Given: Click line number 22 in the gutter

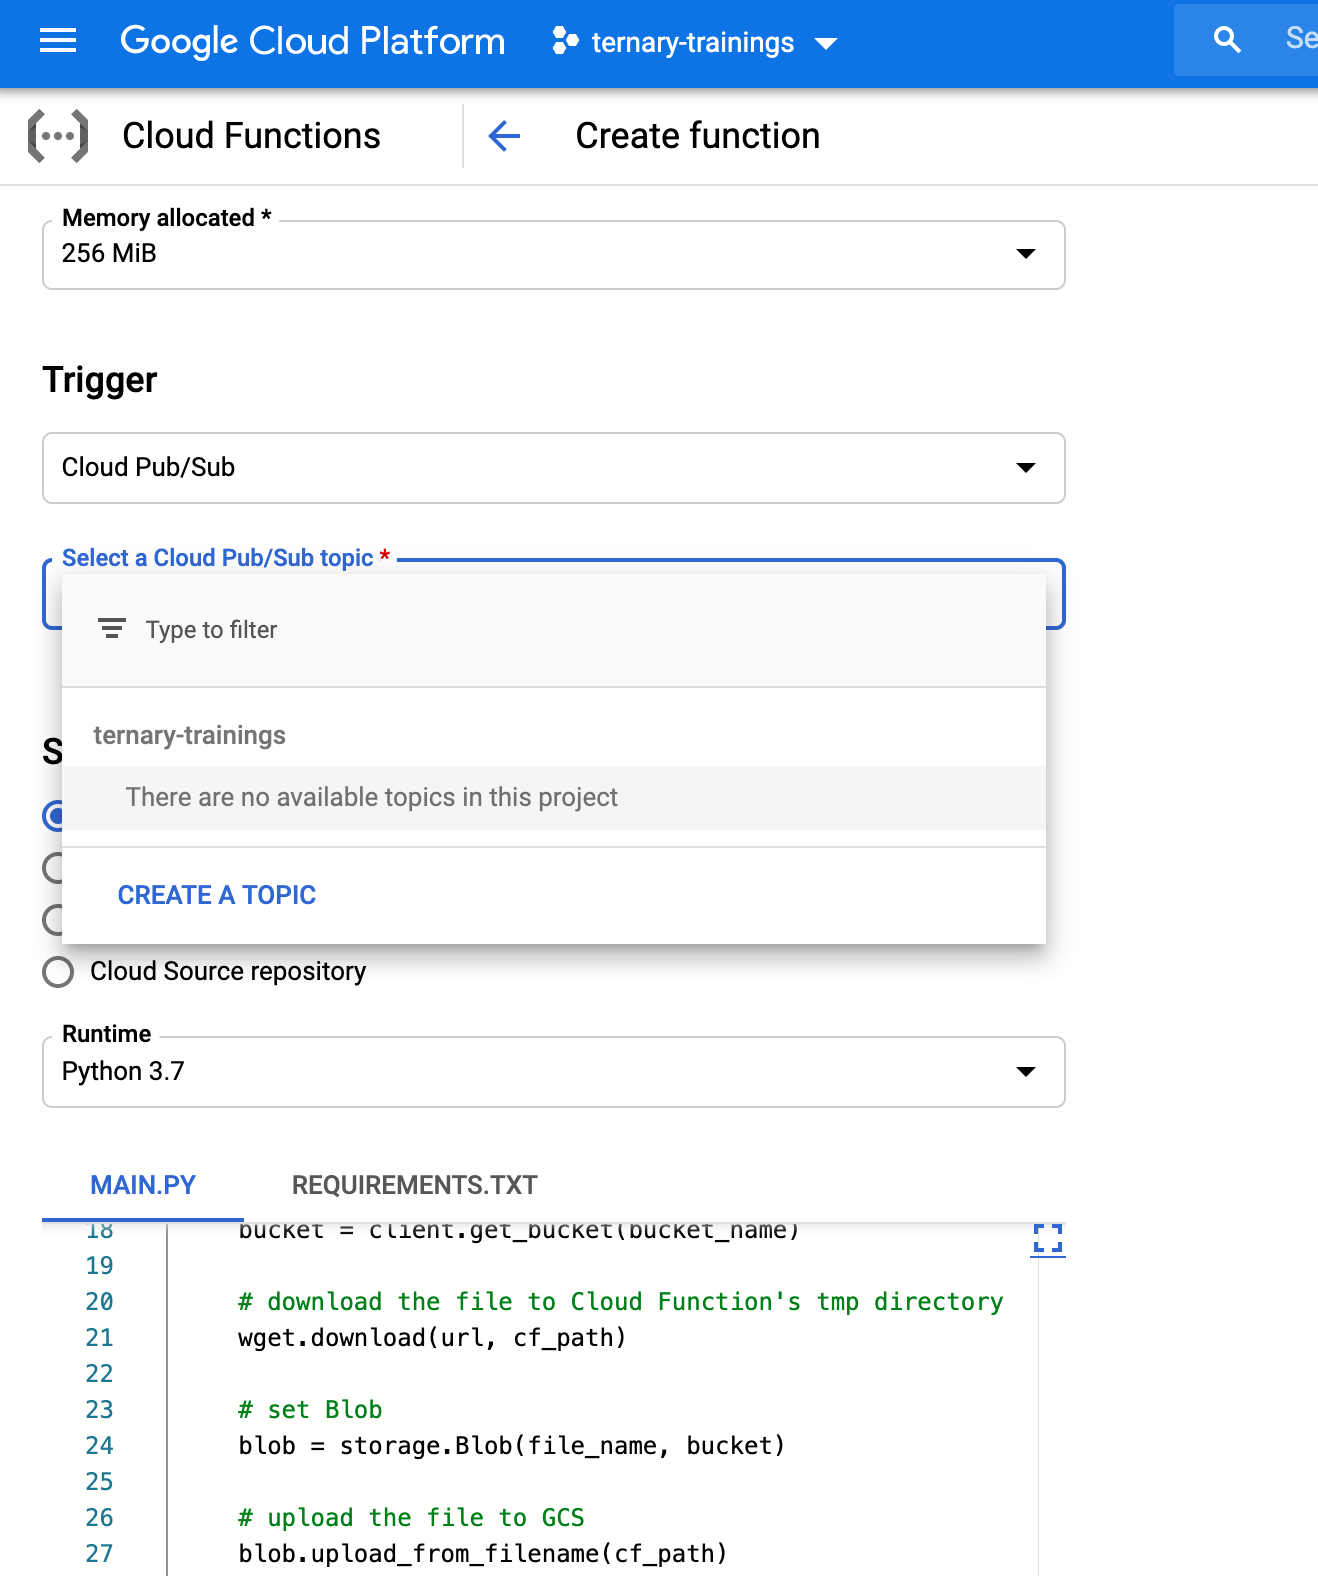Looking at the screenshot, I should click(x=99, y=1374).
